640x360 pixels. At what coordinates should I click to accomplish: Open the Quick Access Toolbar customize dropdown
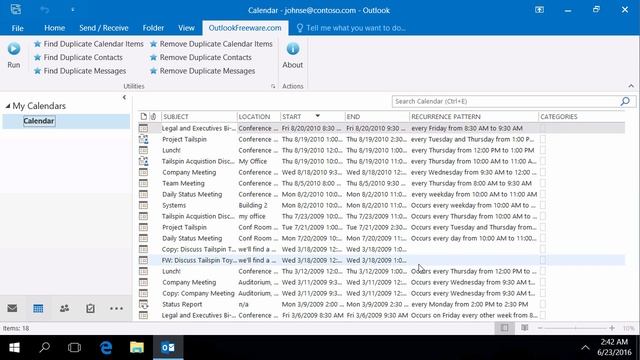tap(73, 10)
